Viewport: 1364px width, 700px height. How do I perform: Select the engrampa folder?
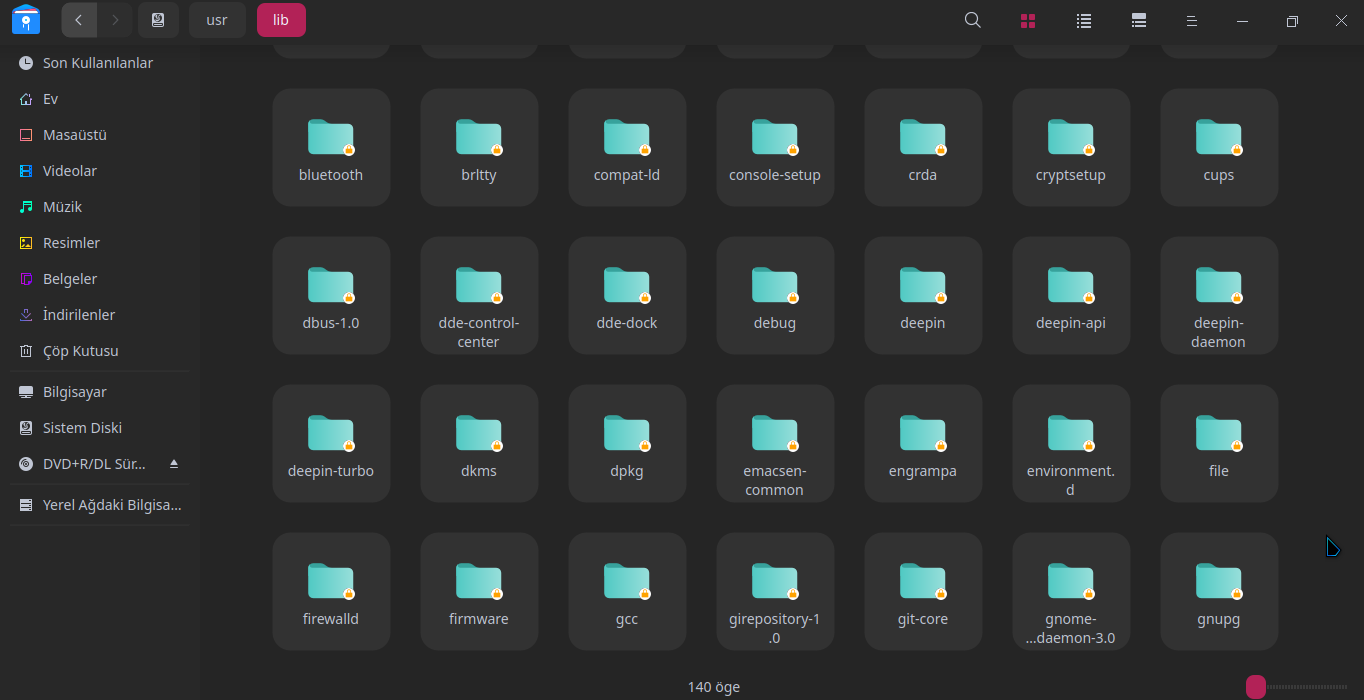click(923, 444)
